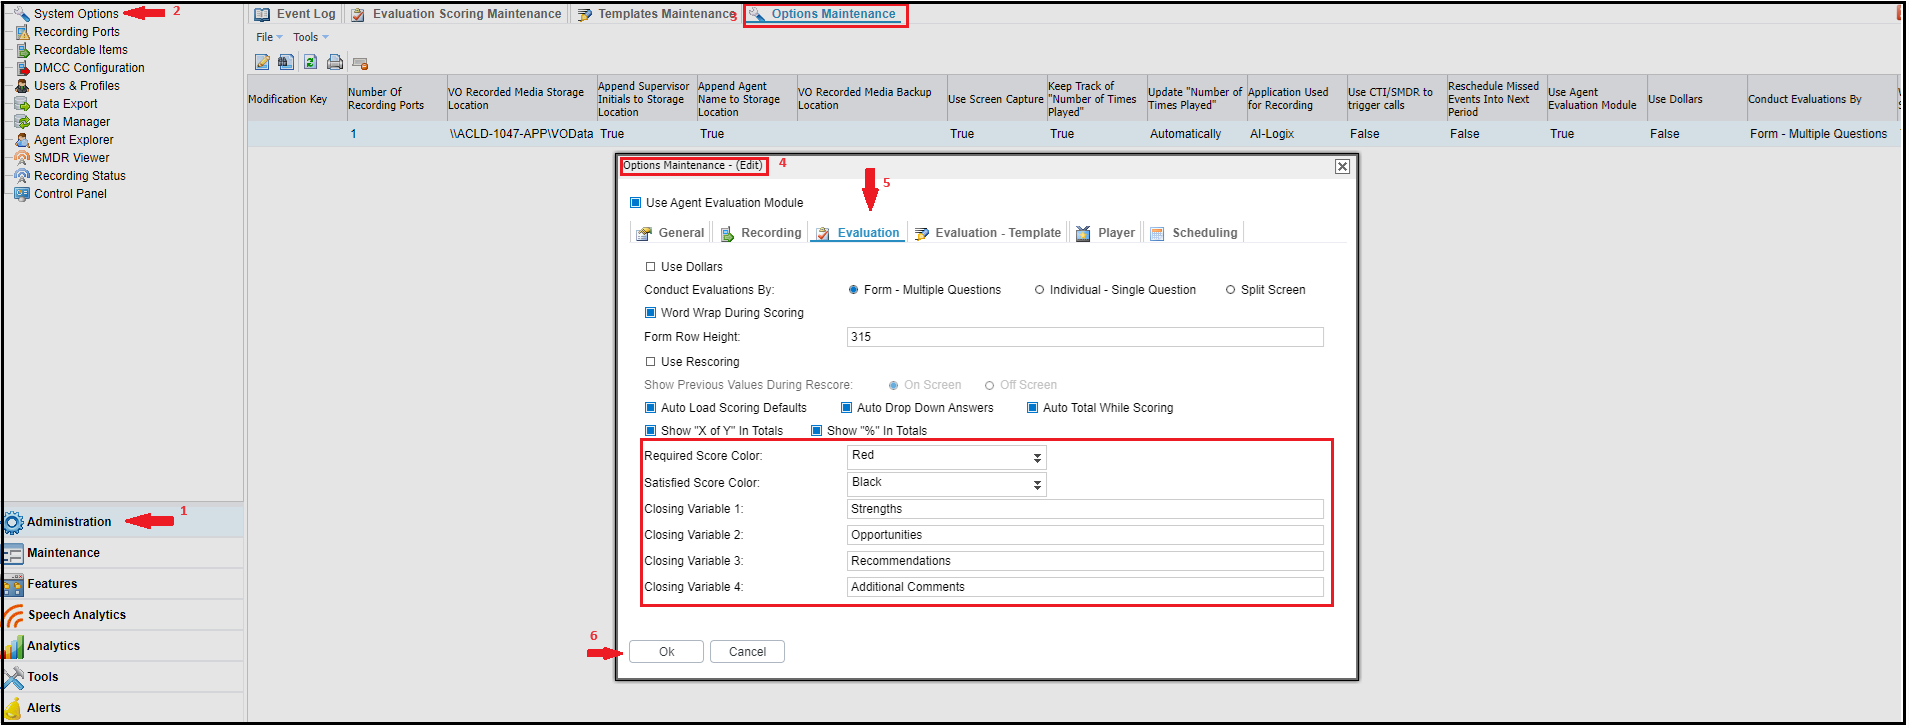Select Individual - Single Question radio button
The image size is (1909, 728).
pos(1040,290)
